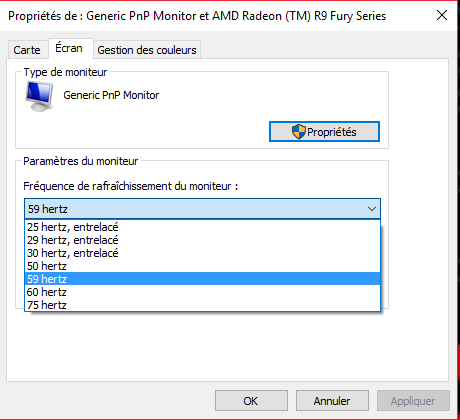Click the 59 hertz combo box field
Screen dimensions: 460x420
(202, 209)
